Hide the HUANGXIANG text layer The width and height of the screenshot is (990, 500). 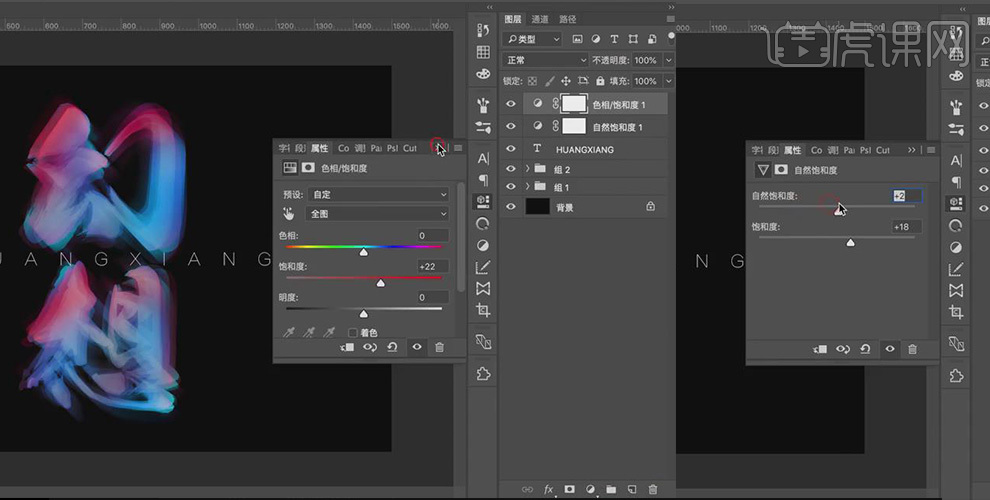pos(511,149)
